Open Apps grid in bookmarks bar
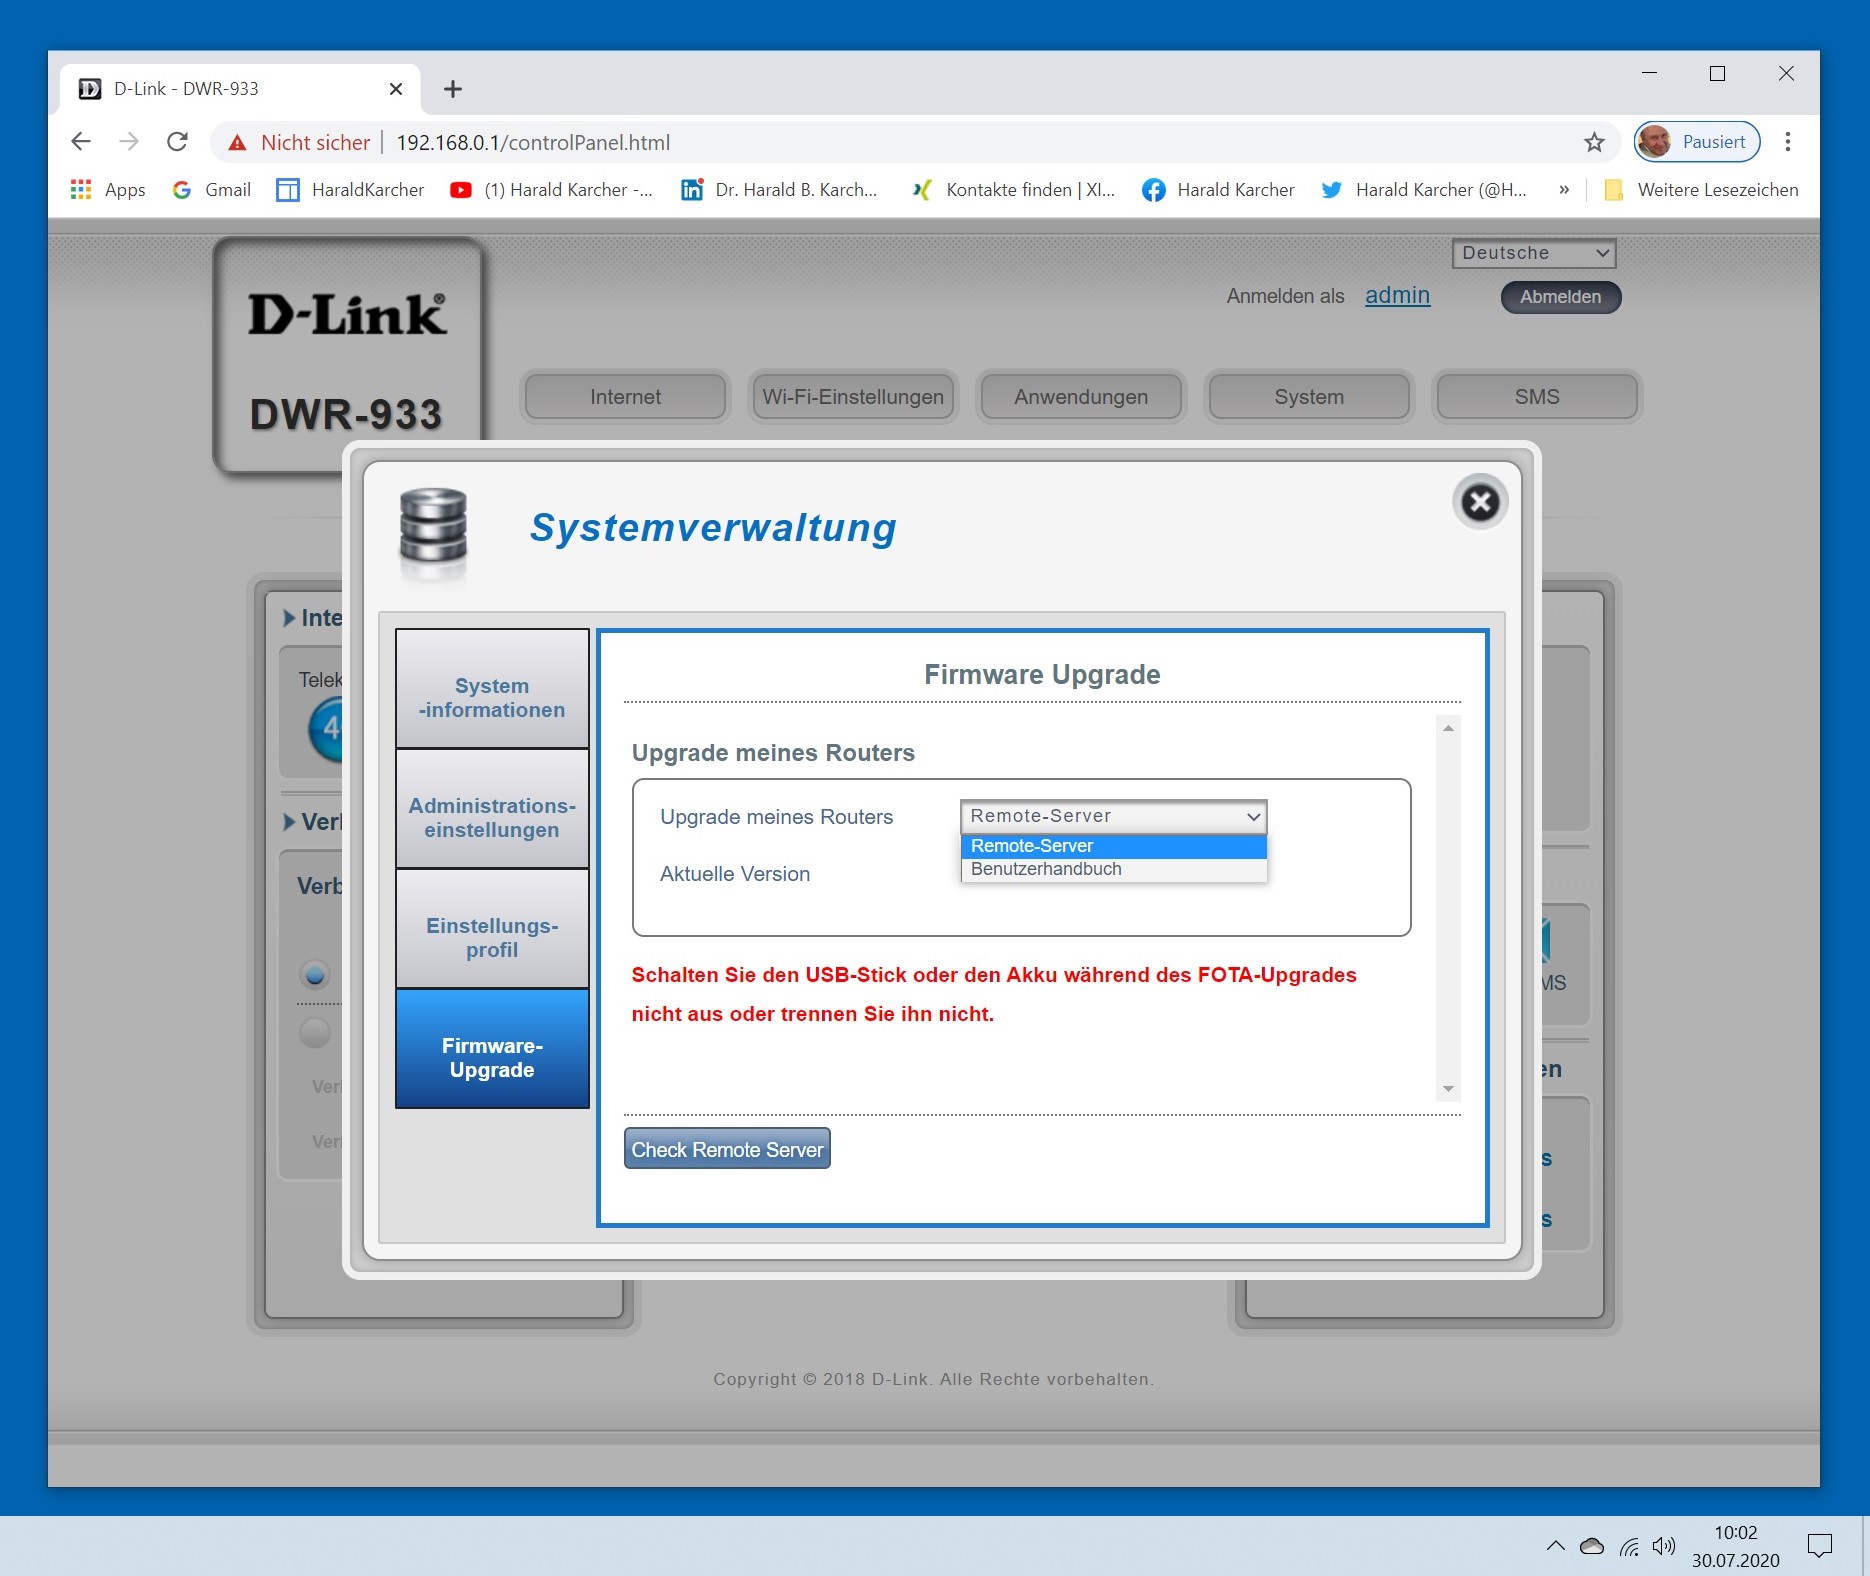The width and height of the screenshot is (1870, 1576). [x=108, y=190]
